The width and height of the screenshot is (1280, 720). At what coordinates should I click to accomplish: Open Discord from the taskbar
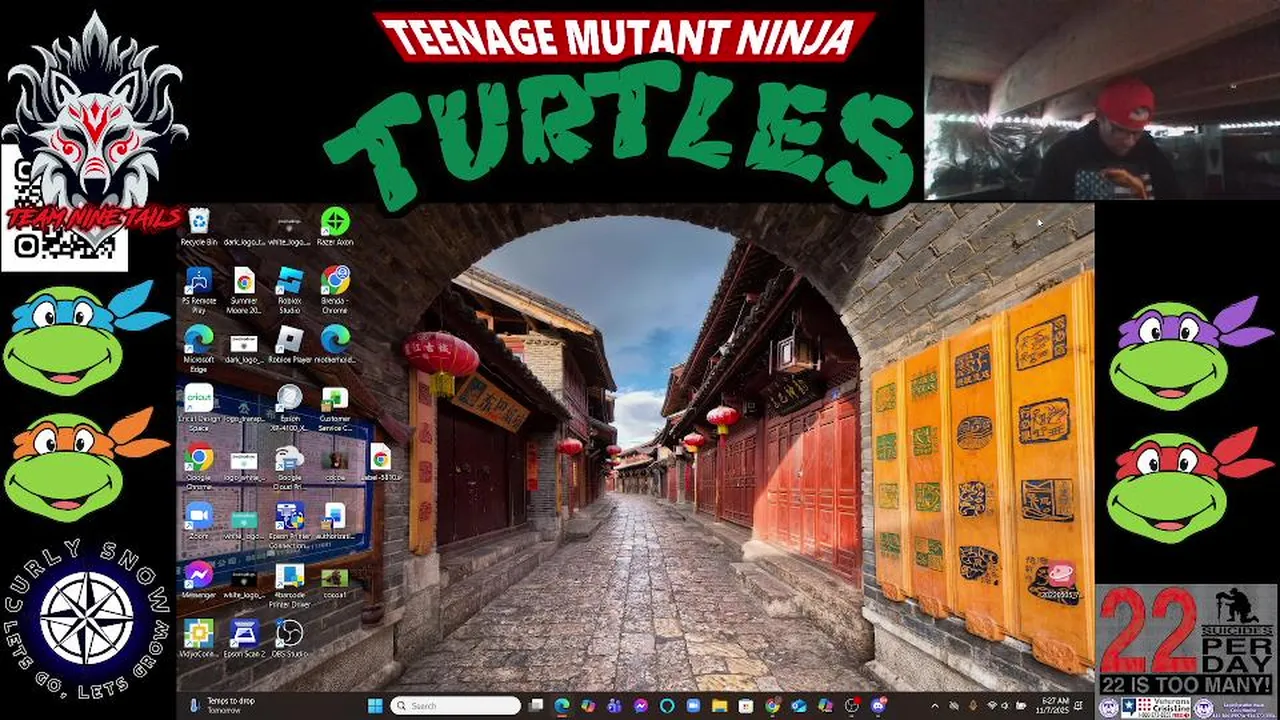pos(878,706)
